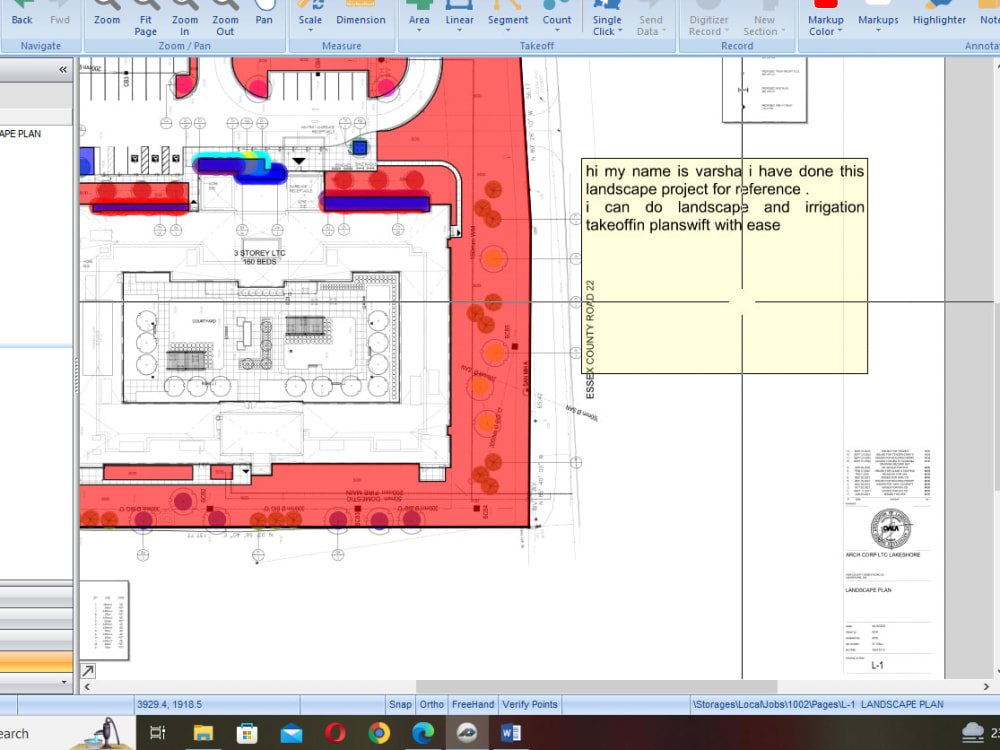Click the New Section tool
Screen dimensions: 1000x750
point(764,19)
